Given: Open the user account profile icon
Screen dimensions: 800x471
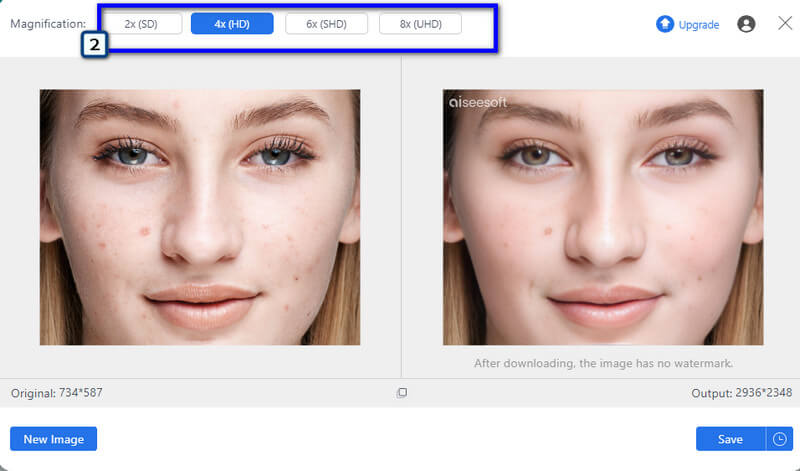Looking at the screenshot, I should 746,24.
